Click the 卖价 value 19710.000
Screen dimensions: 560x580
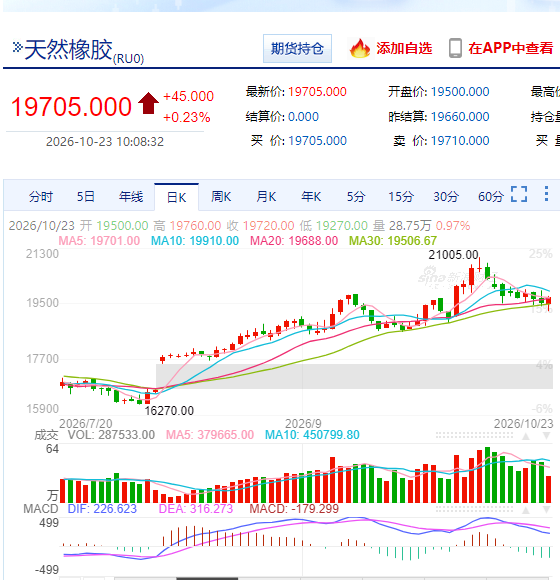[x=460, y=141]
